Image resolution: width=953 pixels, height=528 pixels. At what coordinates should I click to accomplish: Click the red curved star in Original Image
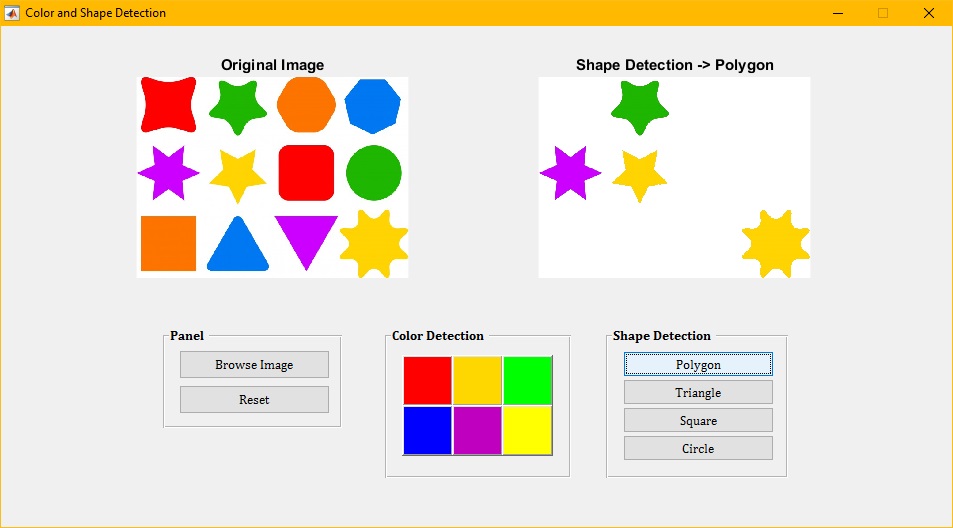169,104
